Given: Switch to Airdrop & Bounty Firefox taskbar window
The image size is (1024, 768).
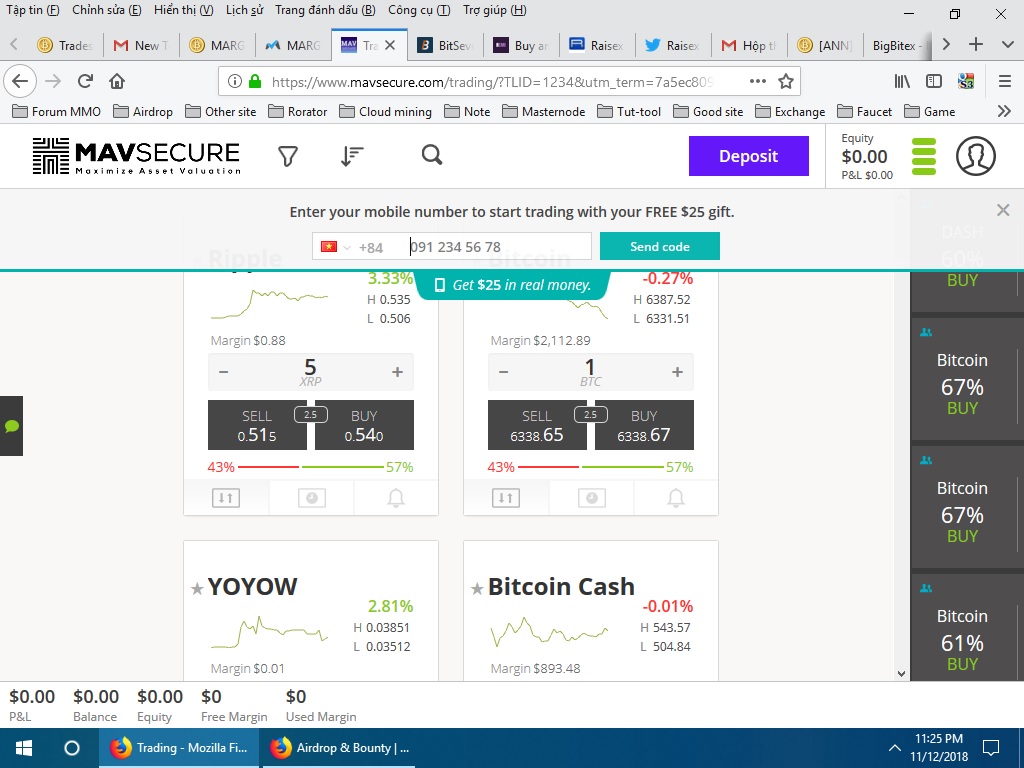Looking at the screenshot, I should coord(339,748).
